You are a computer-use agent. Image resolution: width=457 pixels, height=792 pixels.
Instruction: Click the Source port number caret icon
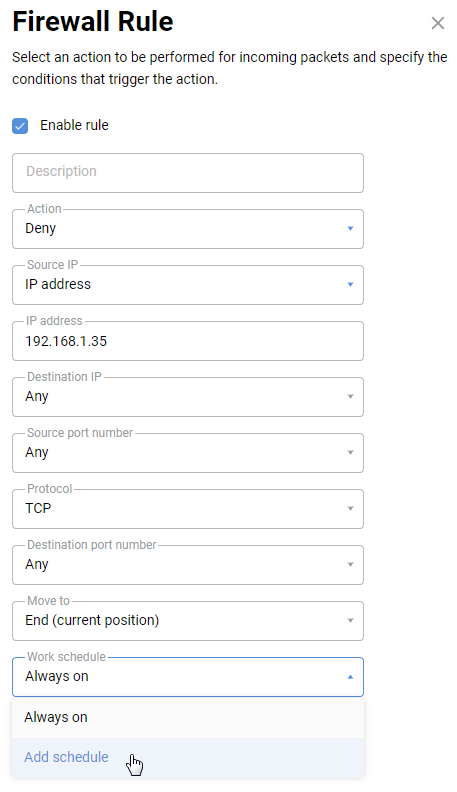(350, 453)
